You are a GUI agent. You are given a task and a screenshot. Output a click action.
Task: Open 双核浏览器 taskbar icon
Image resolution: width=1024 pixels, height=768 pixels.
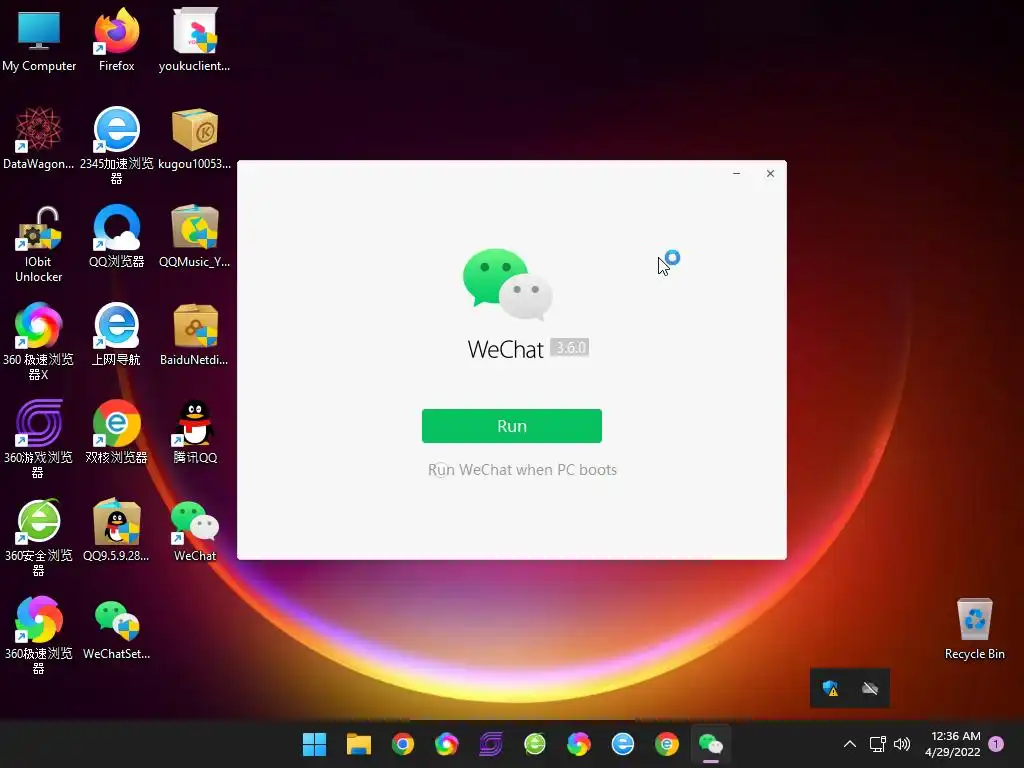click(666, 744)
